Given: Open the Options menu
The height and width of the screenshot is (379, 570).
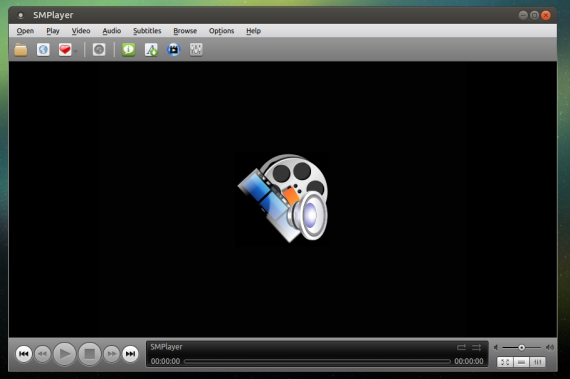Looking at the screenshot, I should (221, 31).
